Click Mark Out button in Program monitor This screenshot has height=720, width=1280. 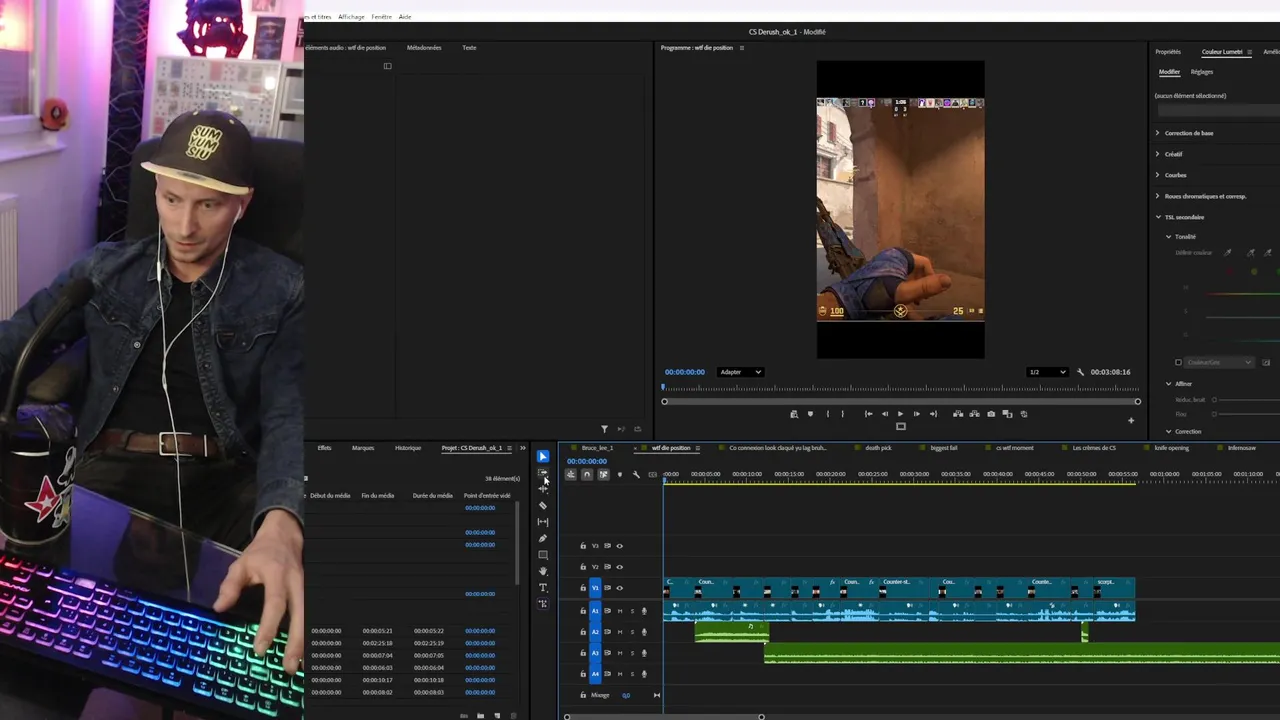tap(842, 414)
